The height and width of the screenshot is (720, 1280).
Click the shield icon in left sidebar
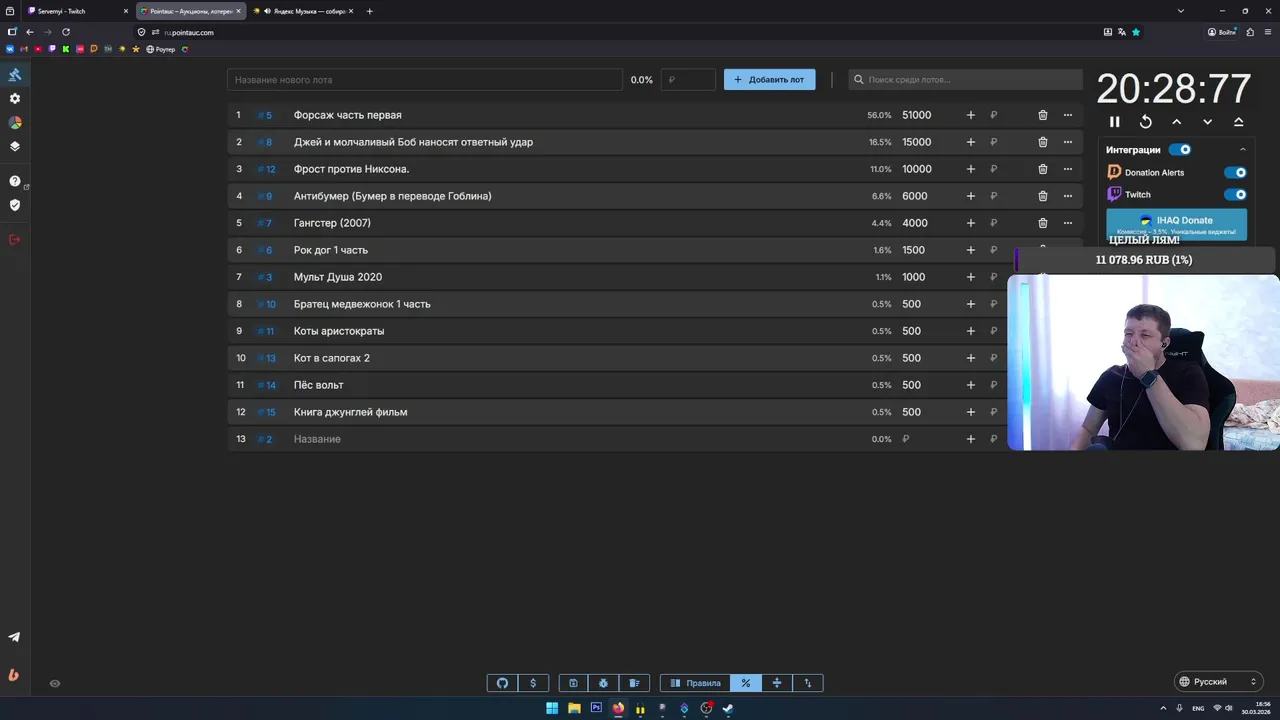coord(14,205)
